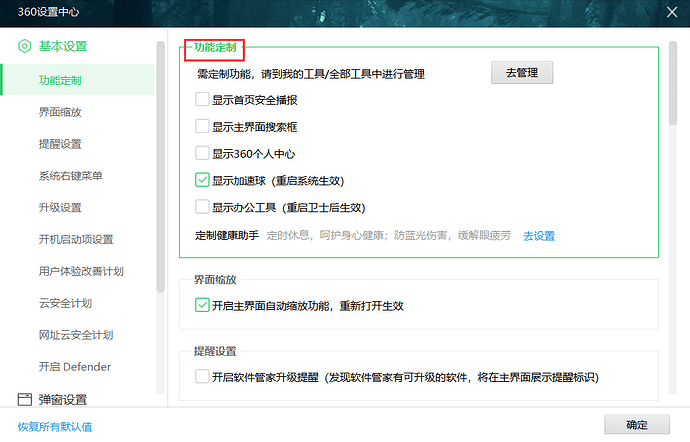Click 去设置 link for 定制健康助手
Image resolution: width=690 pixels, height=442 pixels.
(539, 236)
